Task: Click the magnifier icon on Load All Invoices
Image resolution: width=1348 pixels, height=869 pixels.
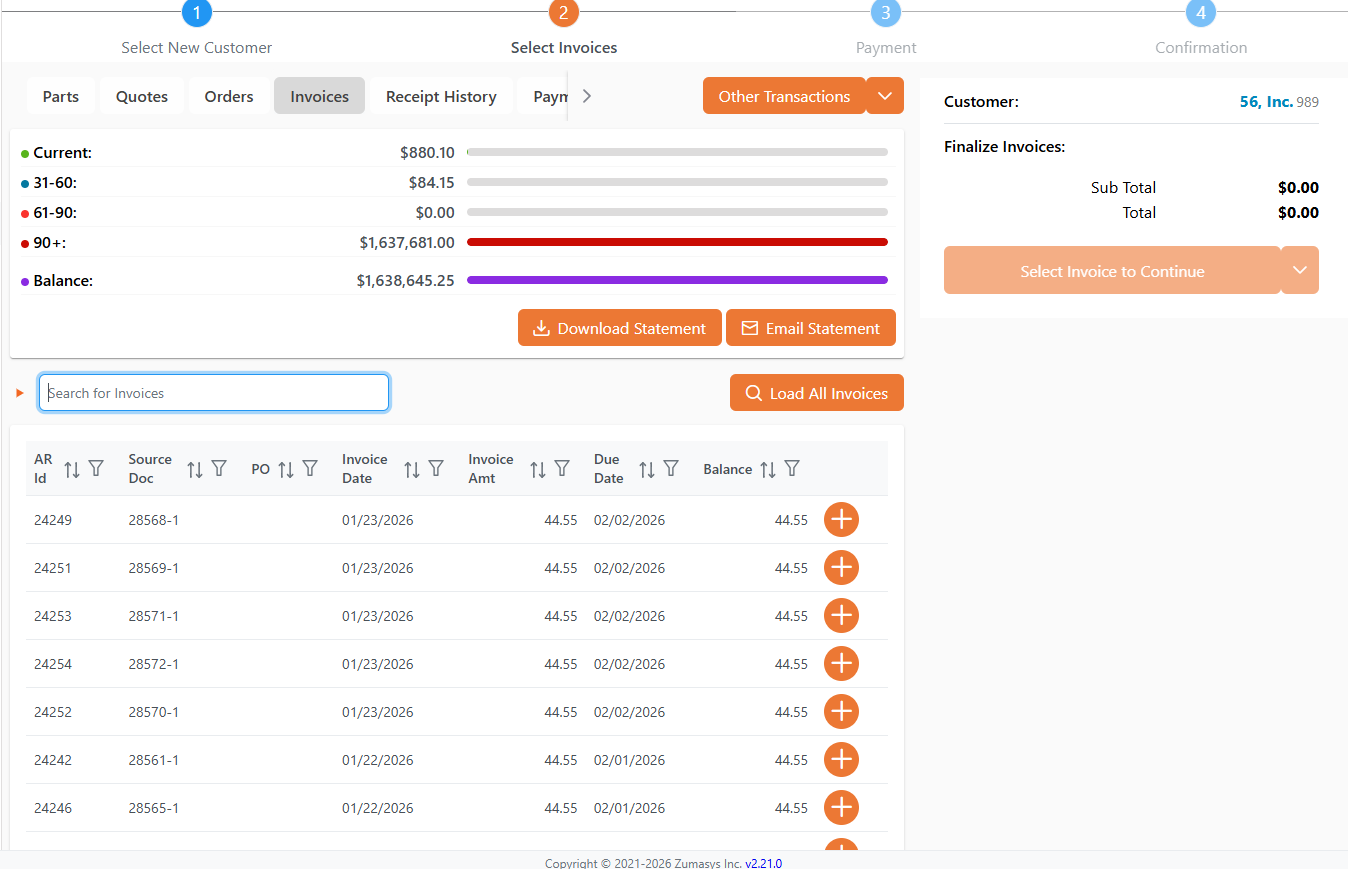Action: click(755, 392)
